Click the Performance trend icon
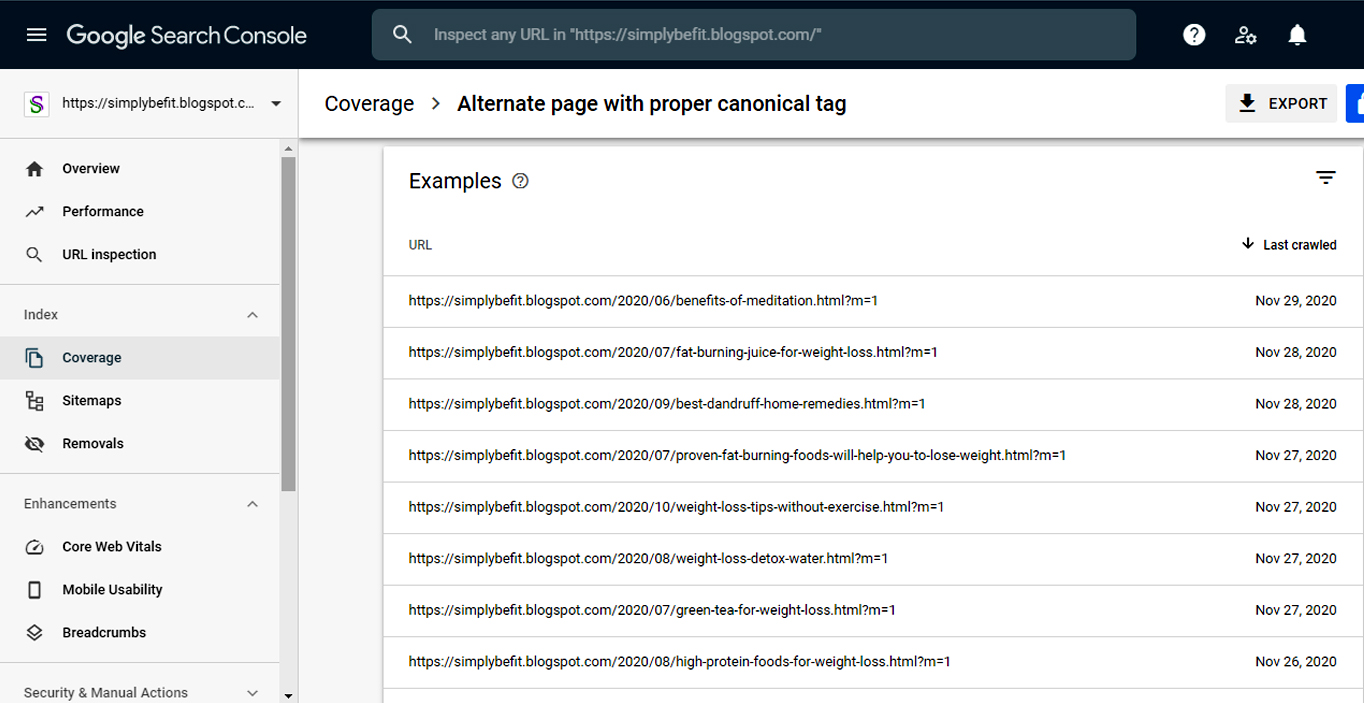 coord(34,212)
